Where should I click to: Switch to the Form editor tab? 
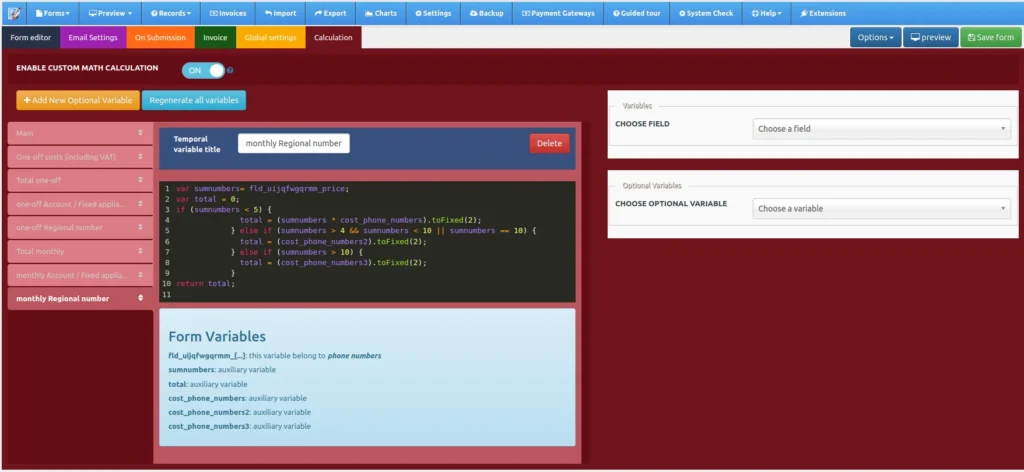31,38
